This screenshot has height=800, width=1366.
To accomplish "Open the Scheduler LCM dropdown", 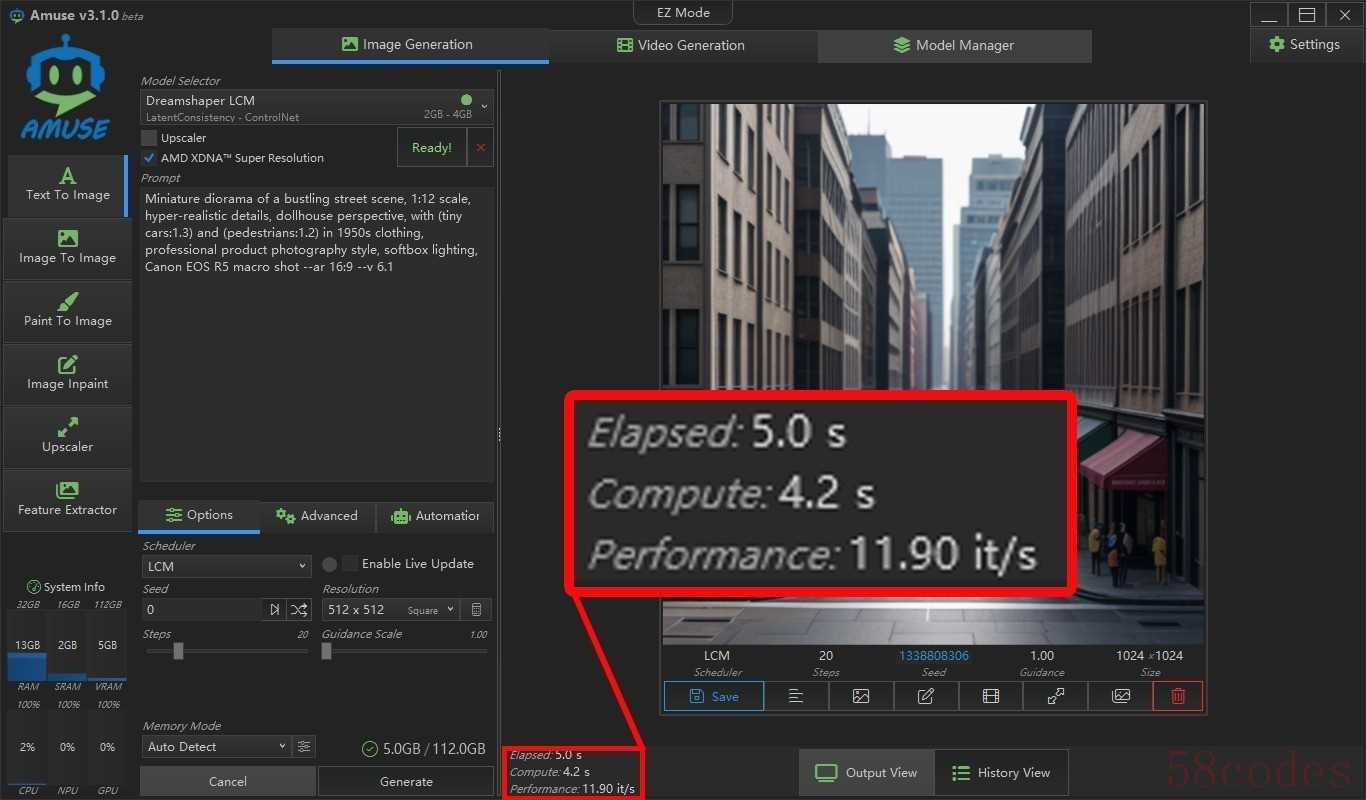I will coord(227,566).
